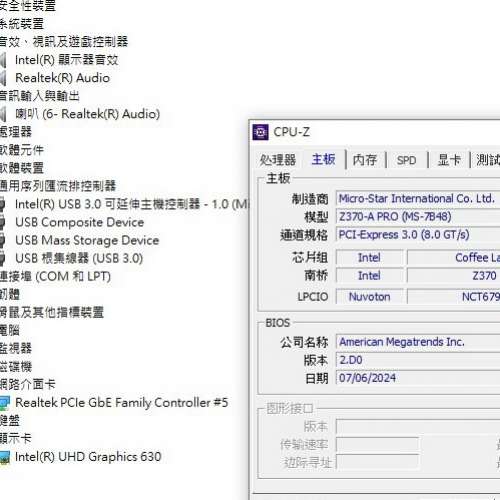500x500 pixels.
Task: Click BIOS version field 2.D0
Action: [418, 360]
